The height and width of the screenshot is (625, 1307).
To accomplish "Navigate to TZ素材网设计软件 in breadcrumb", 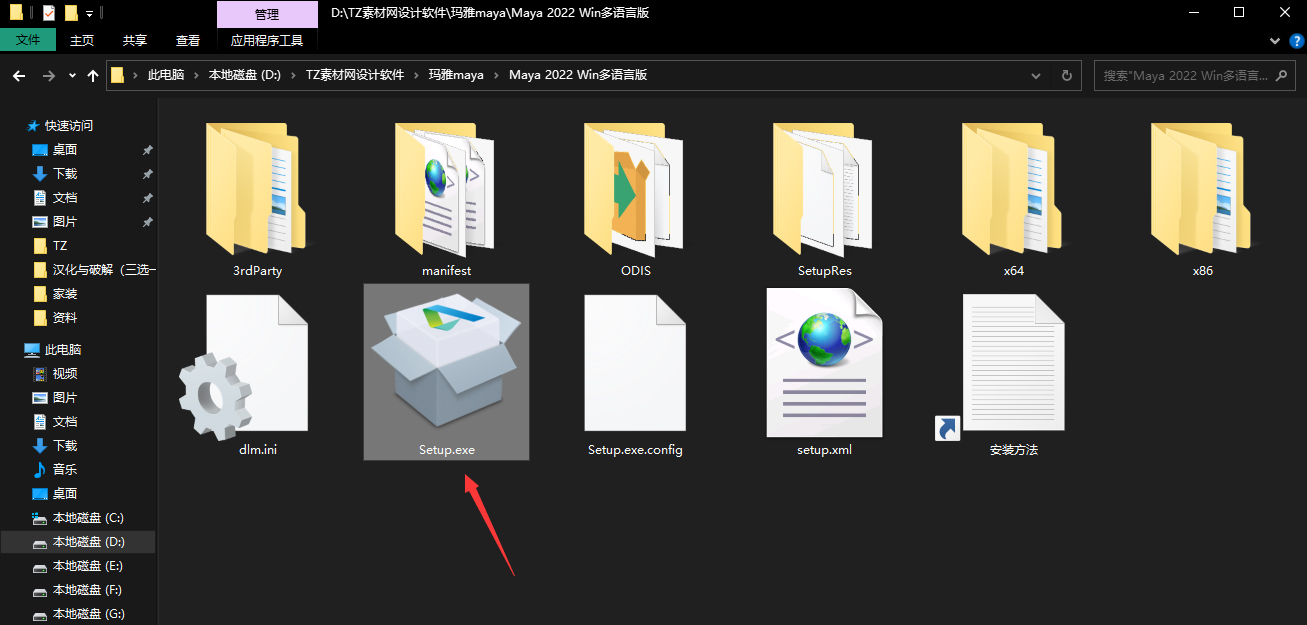I will point(355,76).
